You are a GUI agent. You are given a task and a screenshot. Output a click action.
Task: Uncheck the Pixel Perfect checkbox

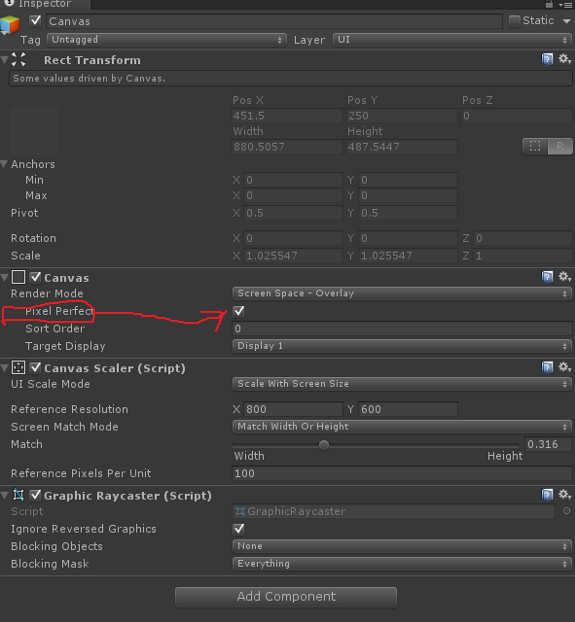pos(239,311)
